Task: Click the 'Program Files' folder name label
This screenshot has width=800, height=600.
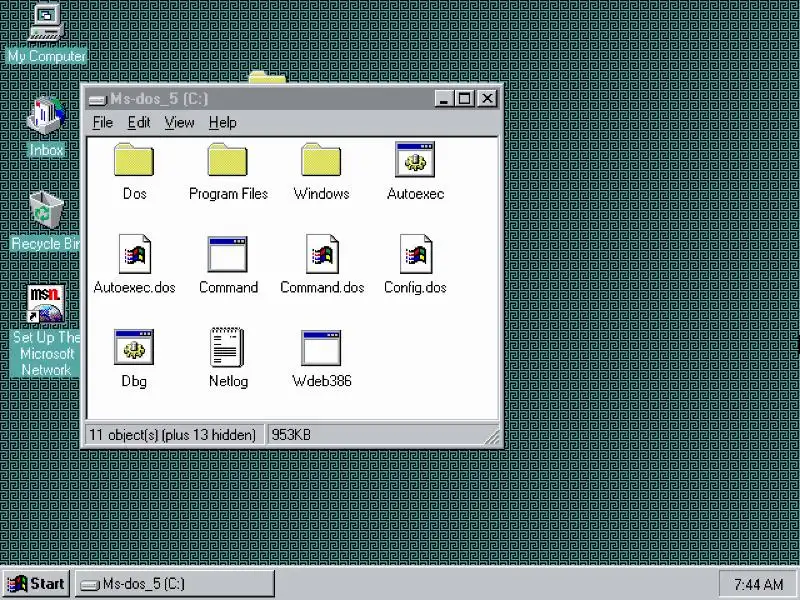Action: click(228, 194)
